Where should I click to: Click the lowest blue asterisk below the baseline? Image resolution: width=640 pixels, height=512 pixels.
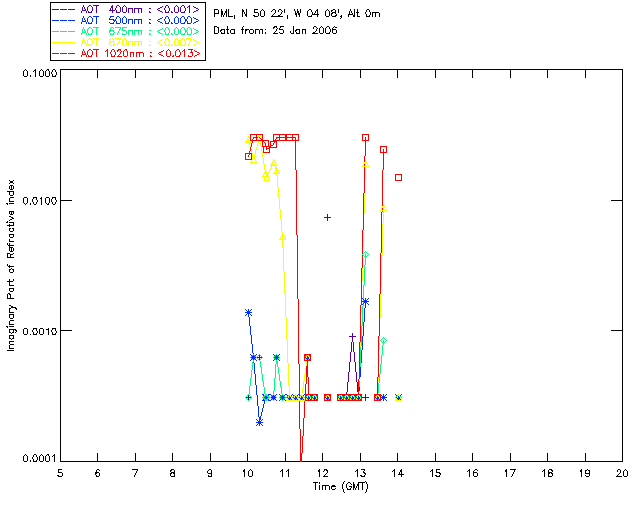click(x=260, y=423)
